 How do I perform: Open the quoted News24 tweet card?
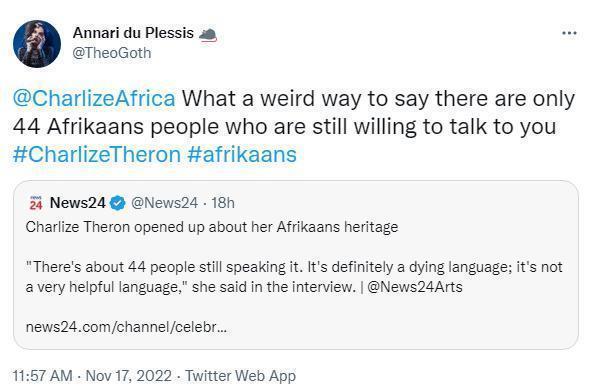(296, 265)
